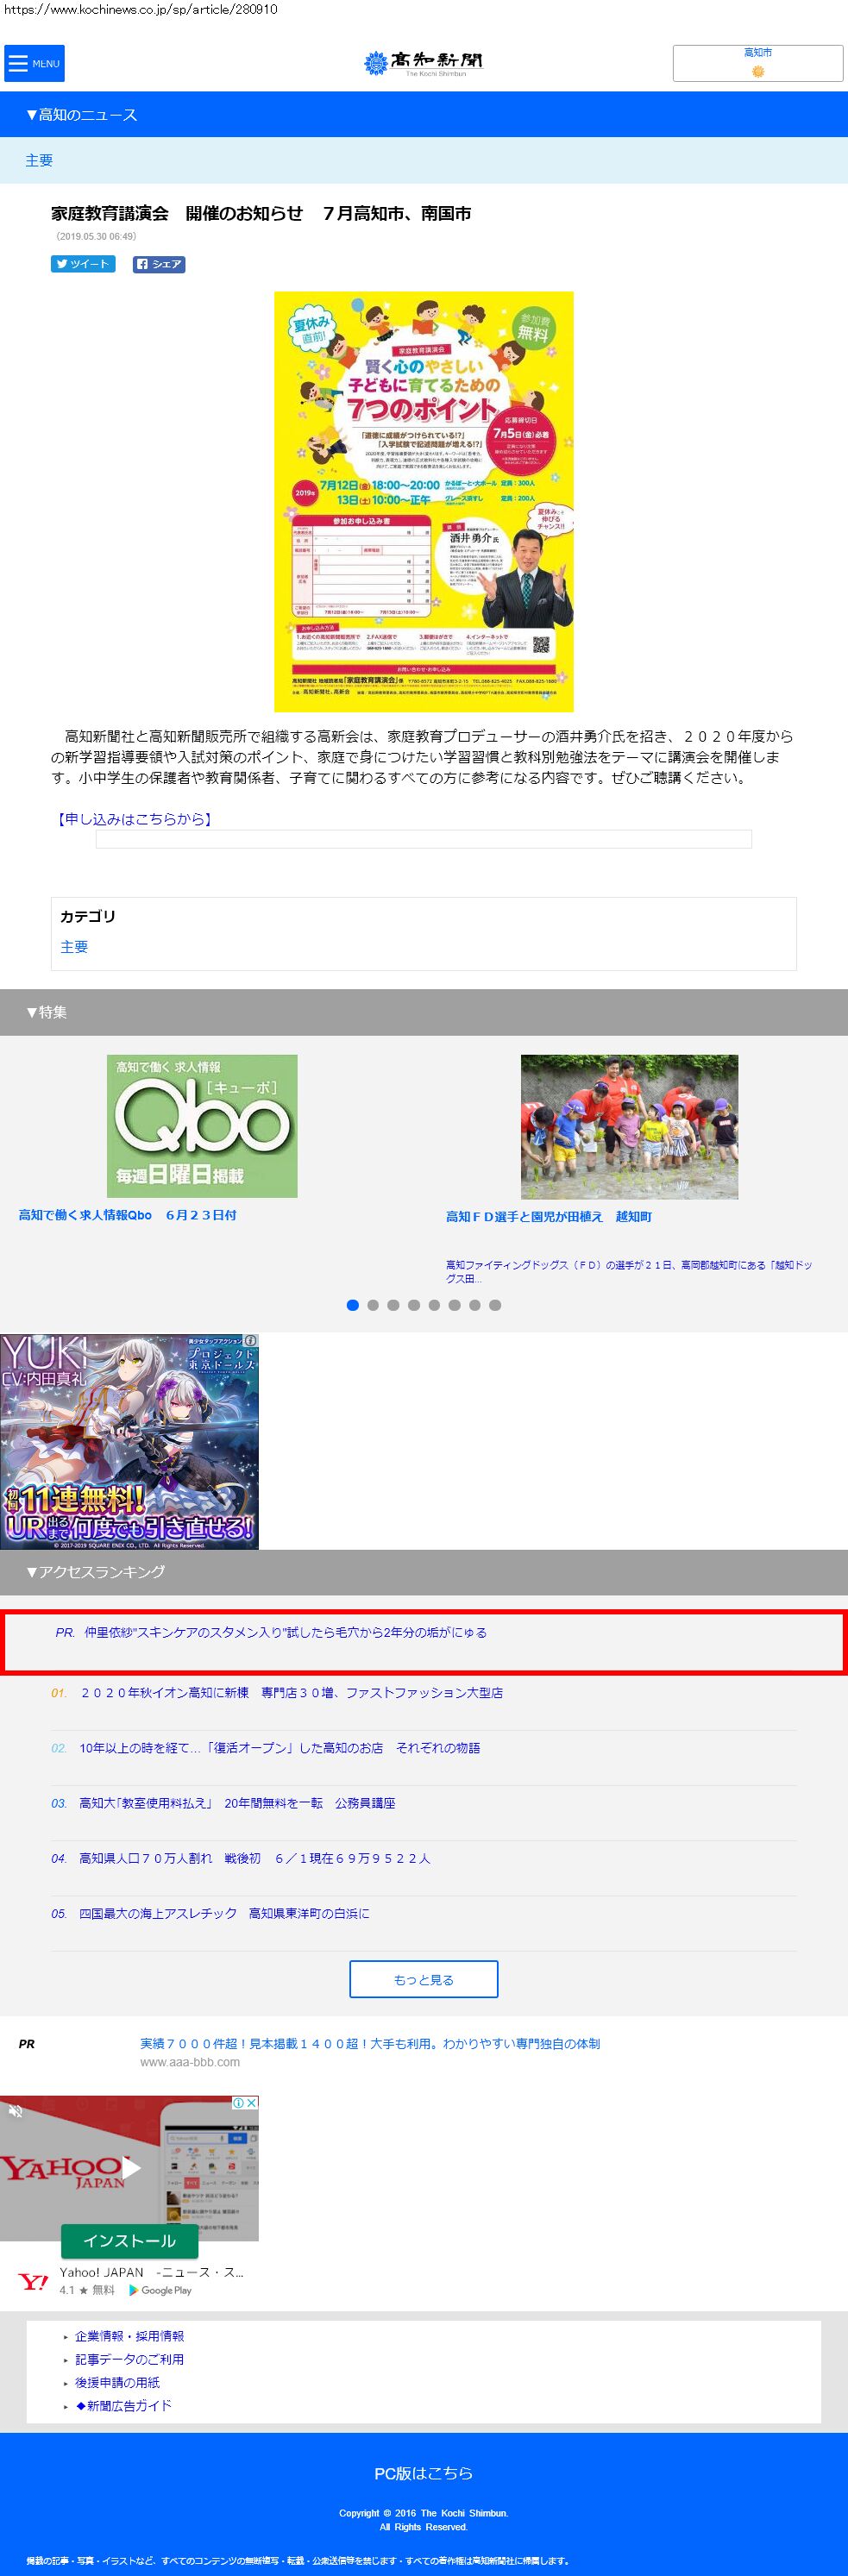Open 高知で働く求人情報Qbo 6月23日付 link
Image resolution: width=848 pixels, height=2576 pixels.
coord(128,1215)
